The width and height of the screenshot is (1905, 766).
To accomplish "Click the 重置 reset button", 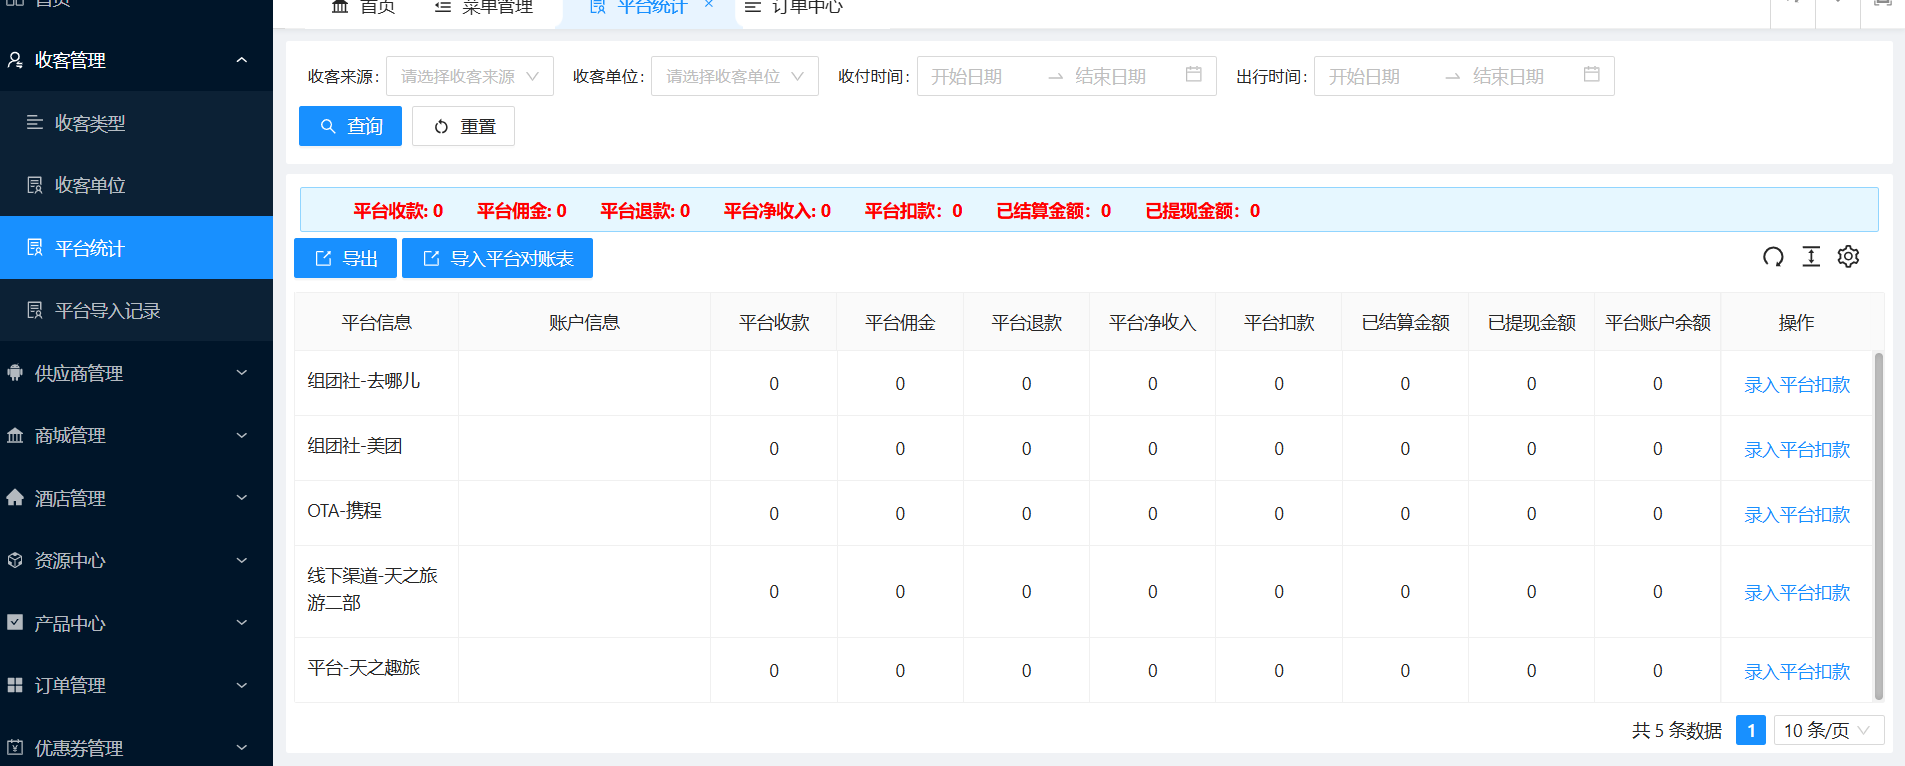I will (463, 126).
